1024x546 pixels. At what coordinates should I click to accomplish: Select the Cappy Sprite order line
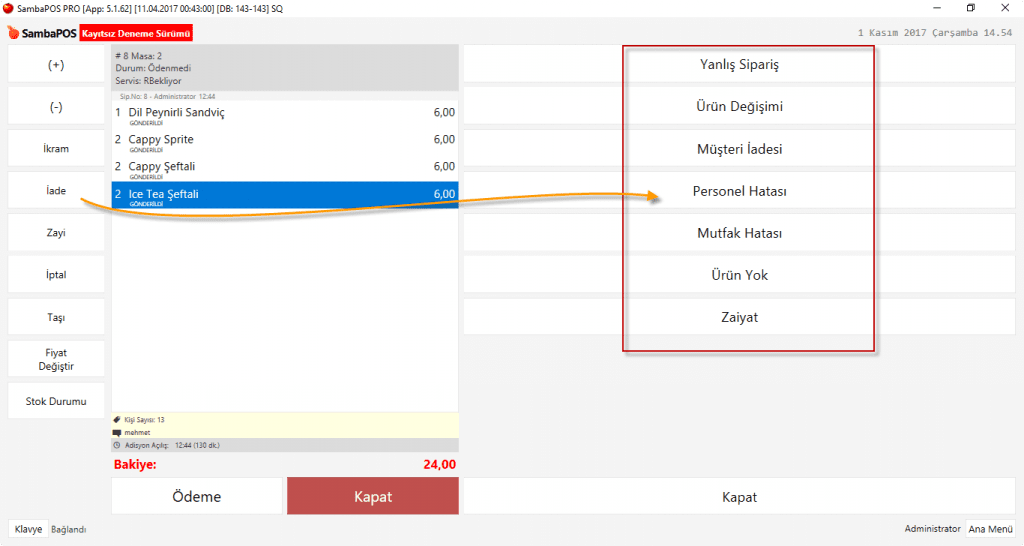284,141
